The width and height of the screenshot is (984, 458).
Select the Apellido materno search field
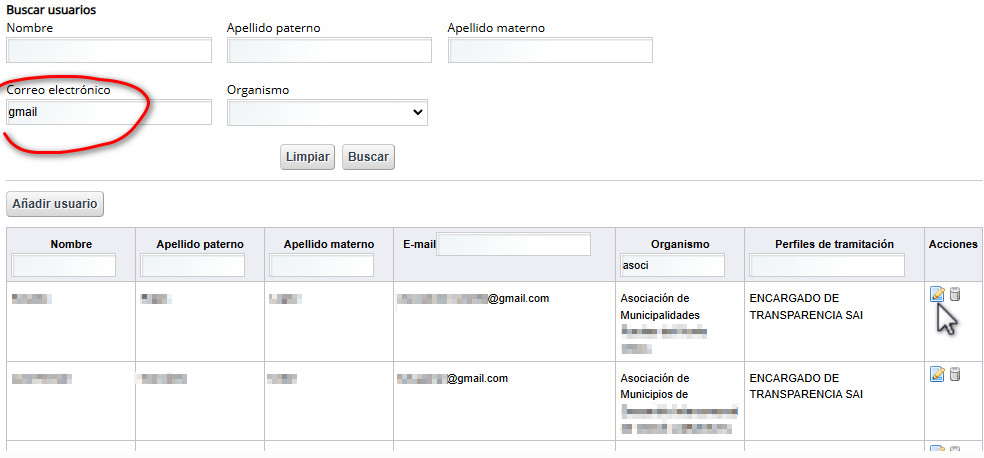pyautogui.click(x=550, y=51)
